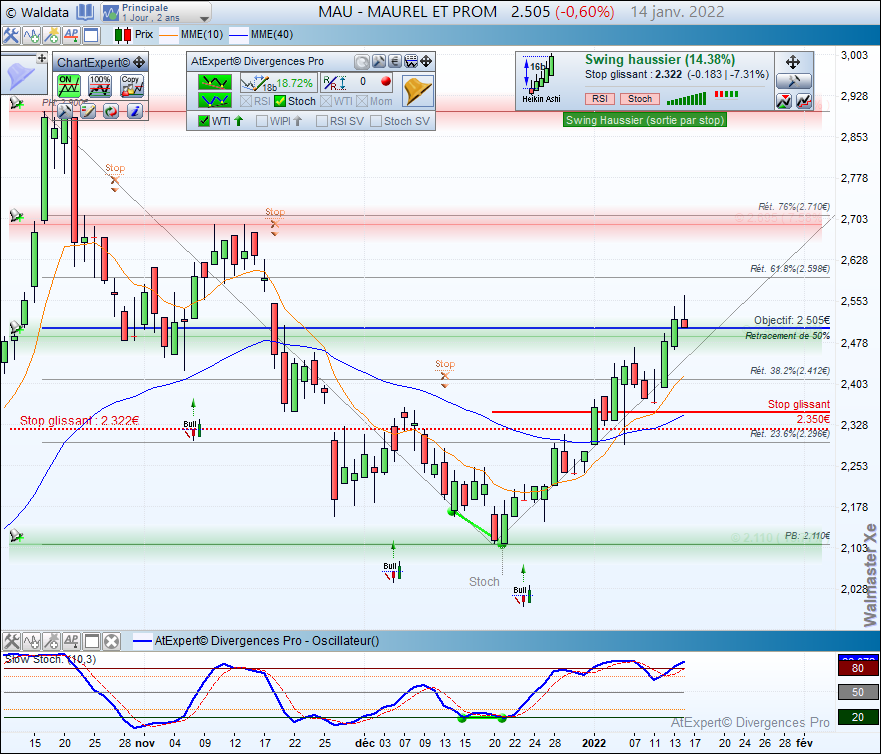Screen dimensions: 881x754
Task: Click the Prix candlestick legend icon
Action: click(122, 35)
